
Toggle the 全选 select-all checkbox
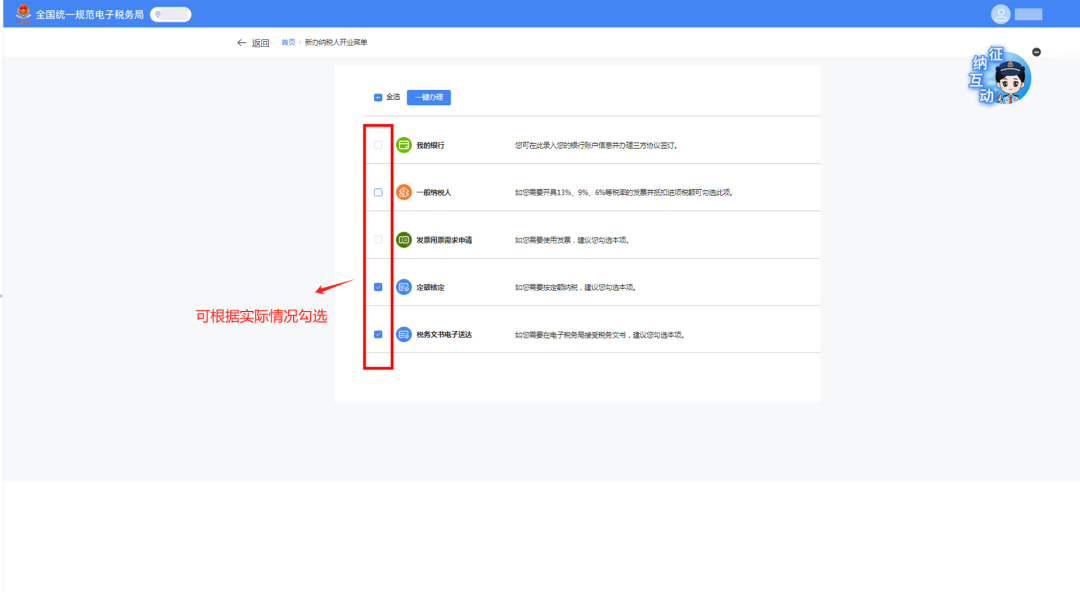(378, 97)
